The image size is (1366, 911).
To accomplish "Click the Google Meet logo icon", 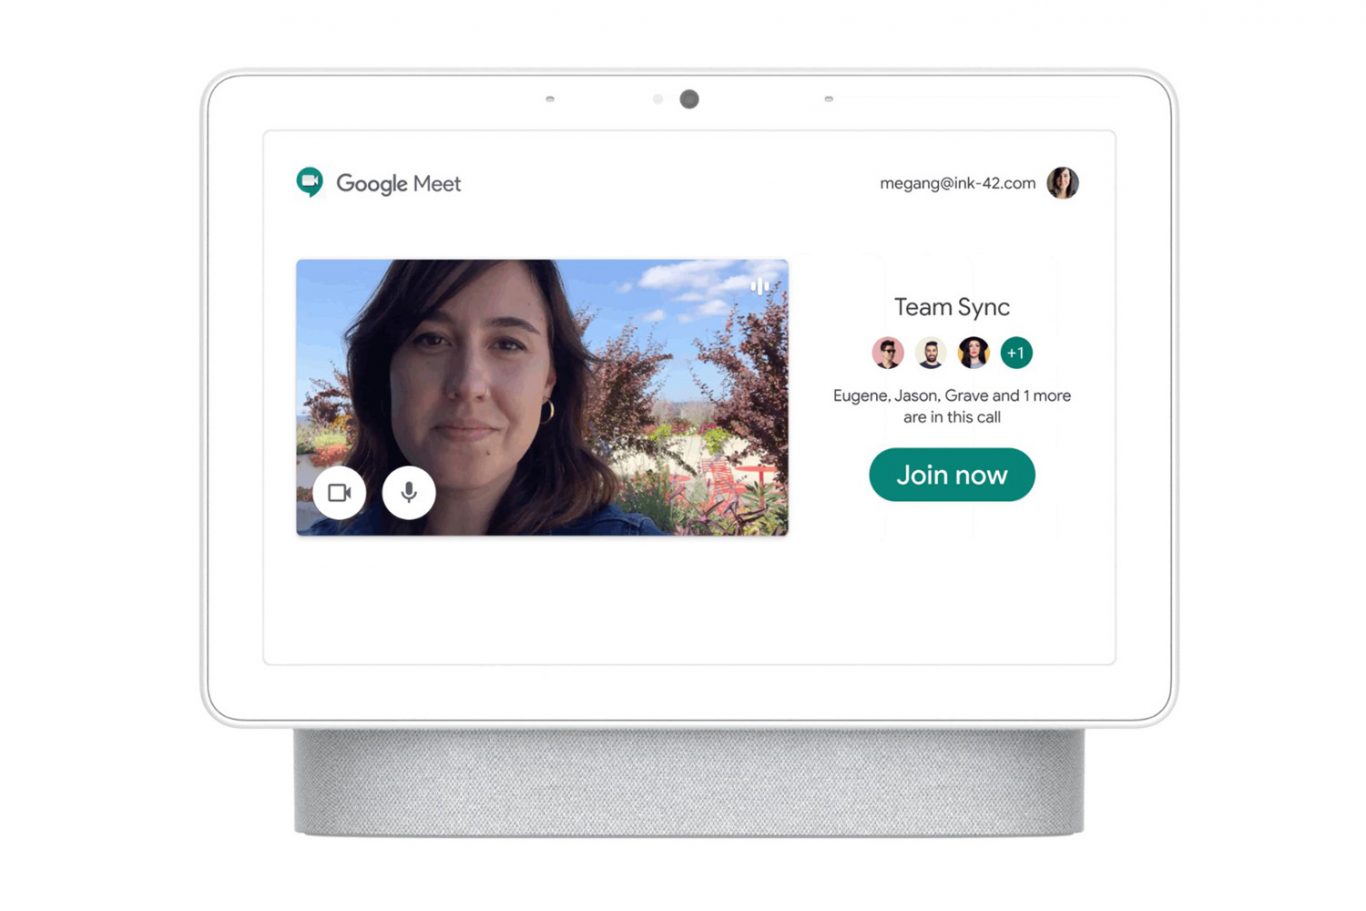I will coord(310,182).
